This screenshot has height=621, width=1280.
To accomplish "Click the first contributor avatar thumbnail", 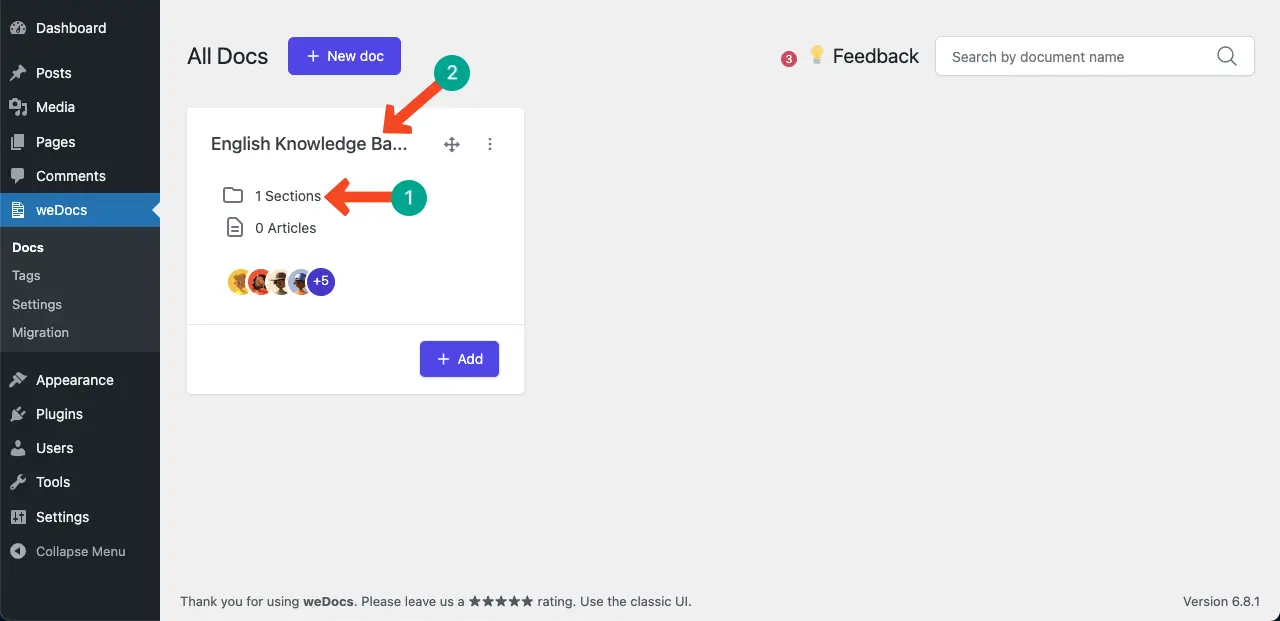I will 238,282.
